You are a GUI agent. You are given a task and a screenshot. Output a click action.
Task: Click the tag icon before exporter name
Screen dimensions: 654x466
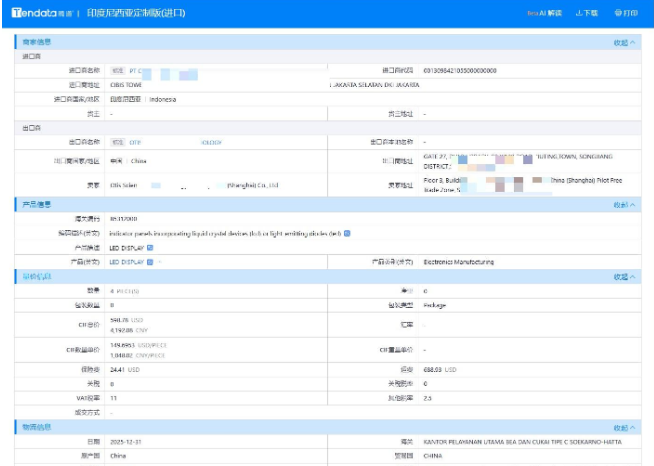[x=117, y=142]
